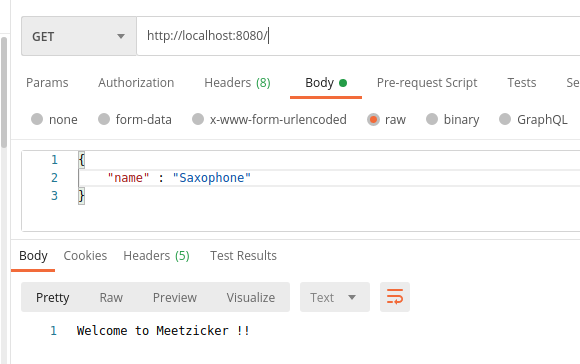The height and width of the screenshot is (364, 580).
Task: Open the request Headers (8) tab
Action: click(237, 82)
